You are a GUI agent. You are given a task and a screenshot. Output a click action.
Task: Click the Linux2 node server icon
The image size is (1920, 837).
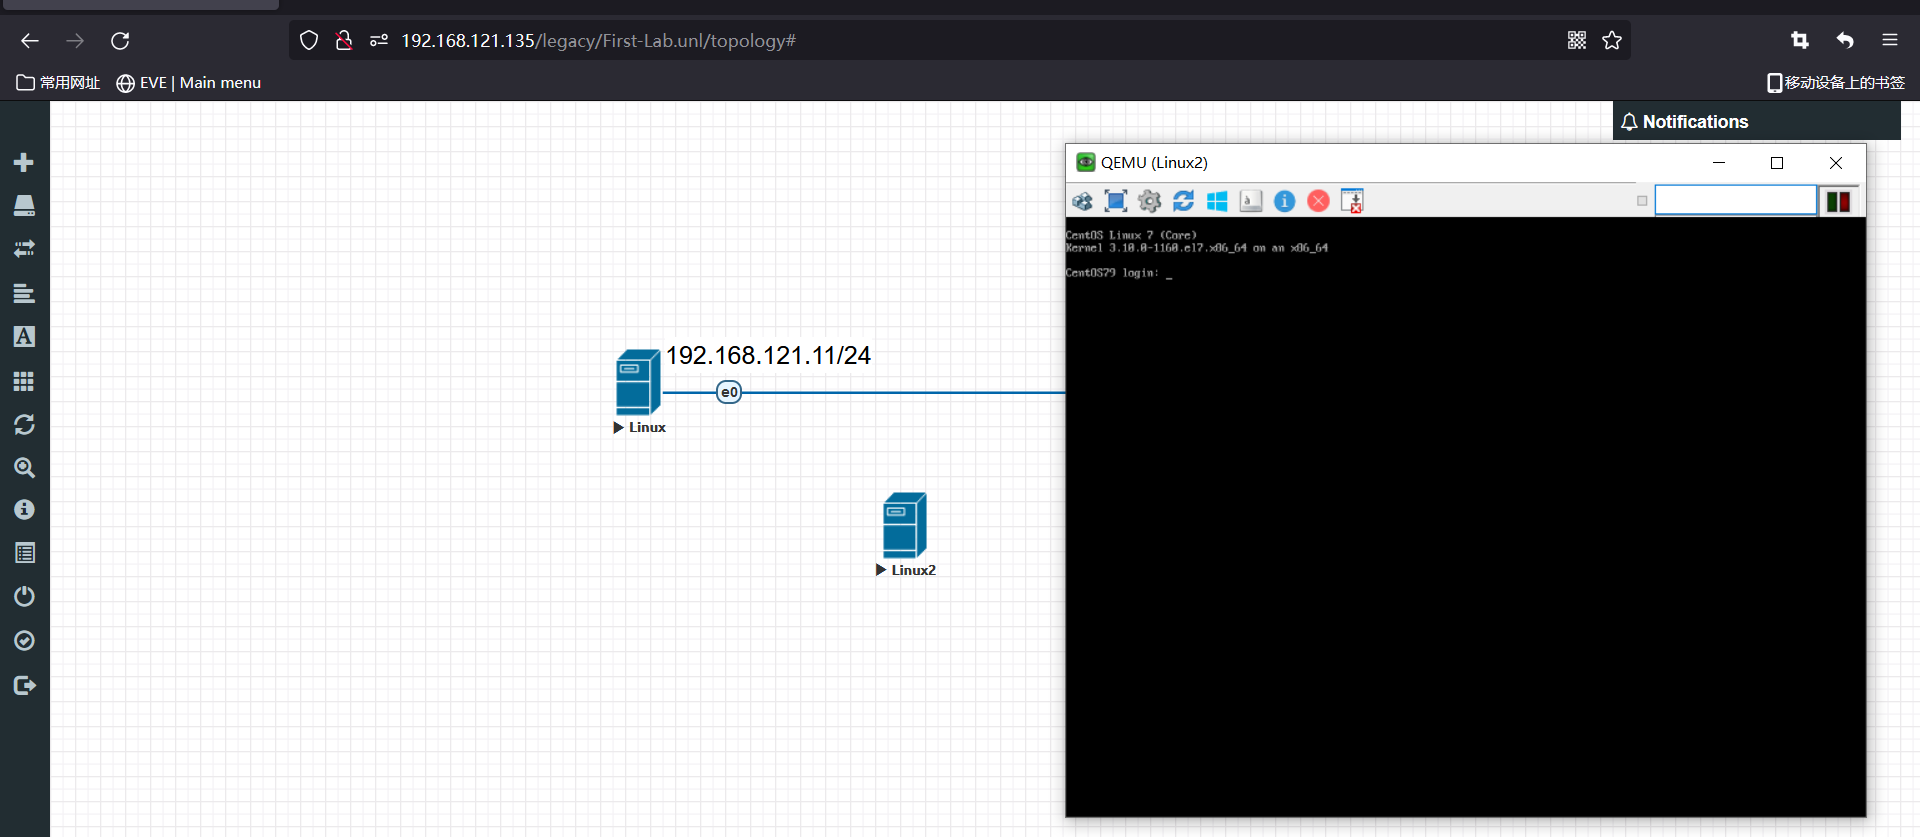click(x=904, y=525)
